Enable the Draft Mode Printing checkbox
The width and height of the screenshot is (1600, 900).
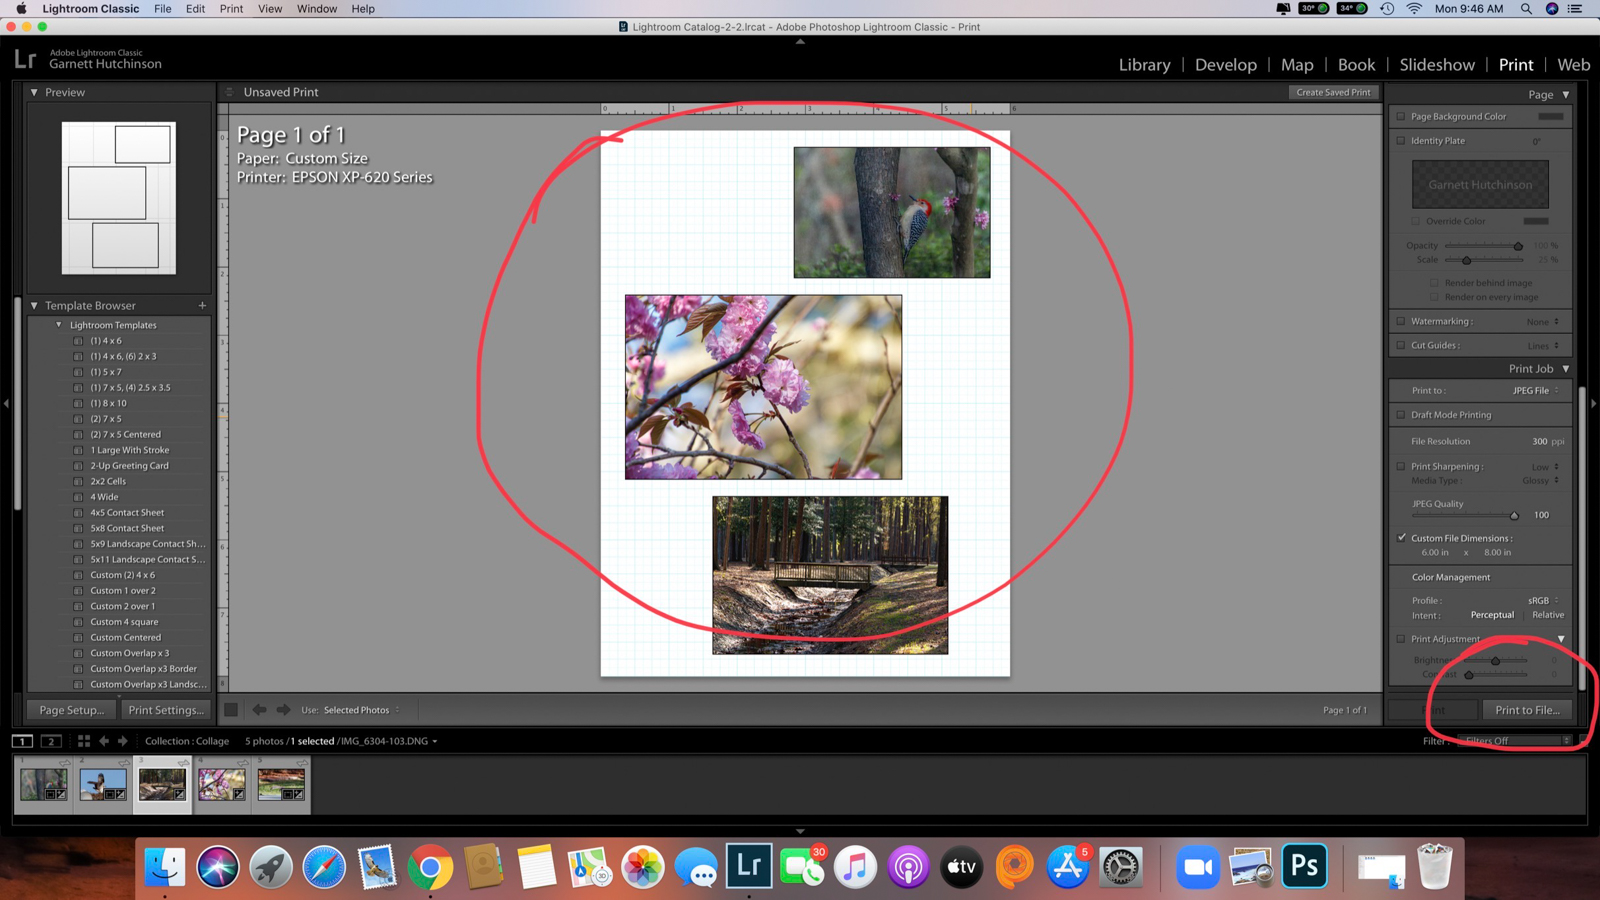(1401, 414)
